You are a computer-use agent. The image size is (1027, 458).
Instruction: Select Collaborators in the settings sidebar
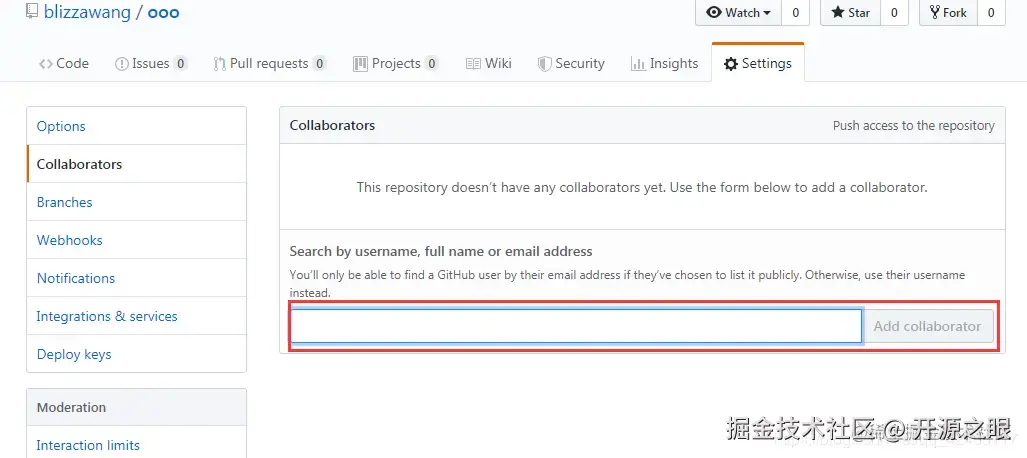click(x=136, y=164)
